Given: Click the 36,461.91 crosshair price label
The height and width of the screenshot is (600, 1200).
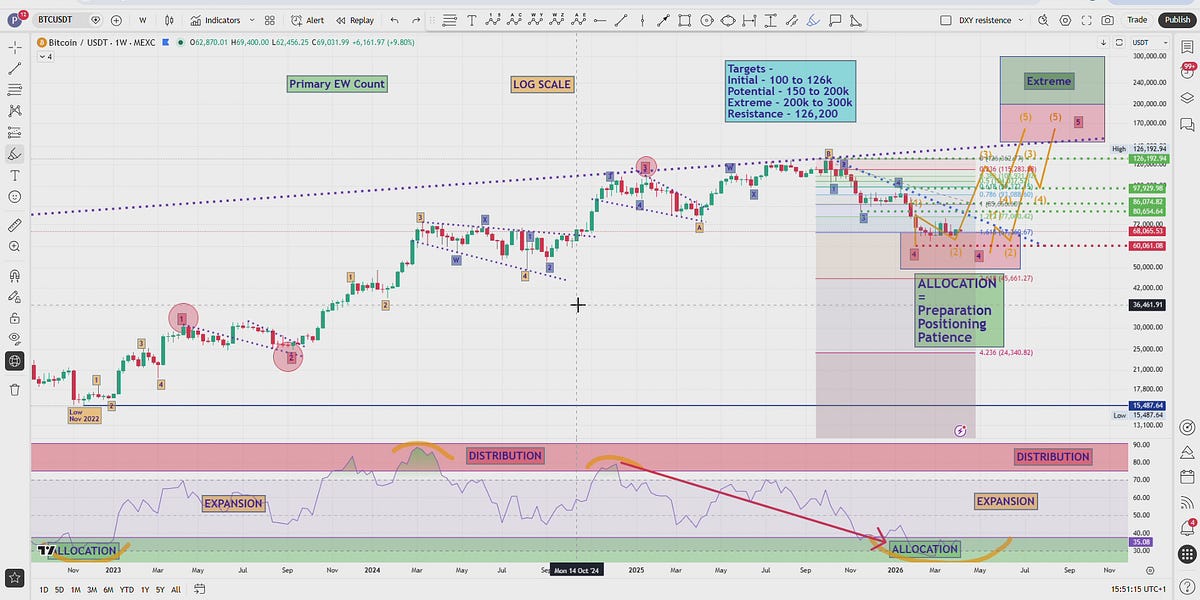Looking at the screenshot, I should coord(1145,305).
